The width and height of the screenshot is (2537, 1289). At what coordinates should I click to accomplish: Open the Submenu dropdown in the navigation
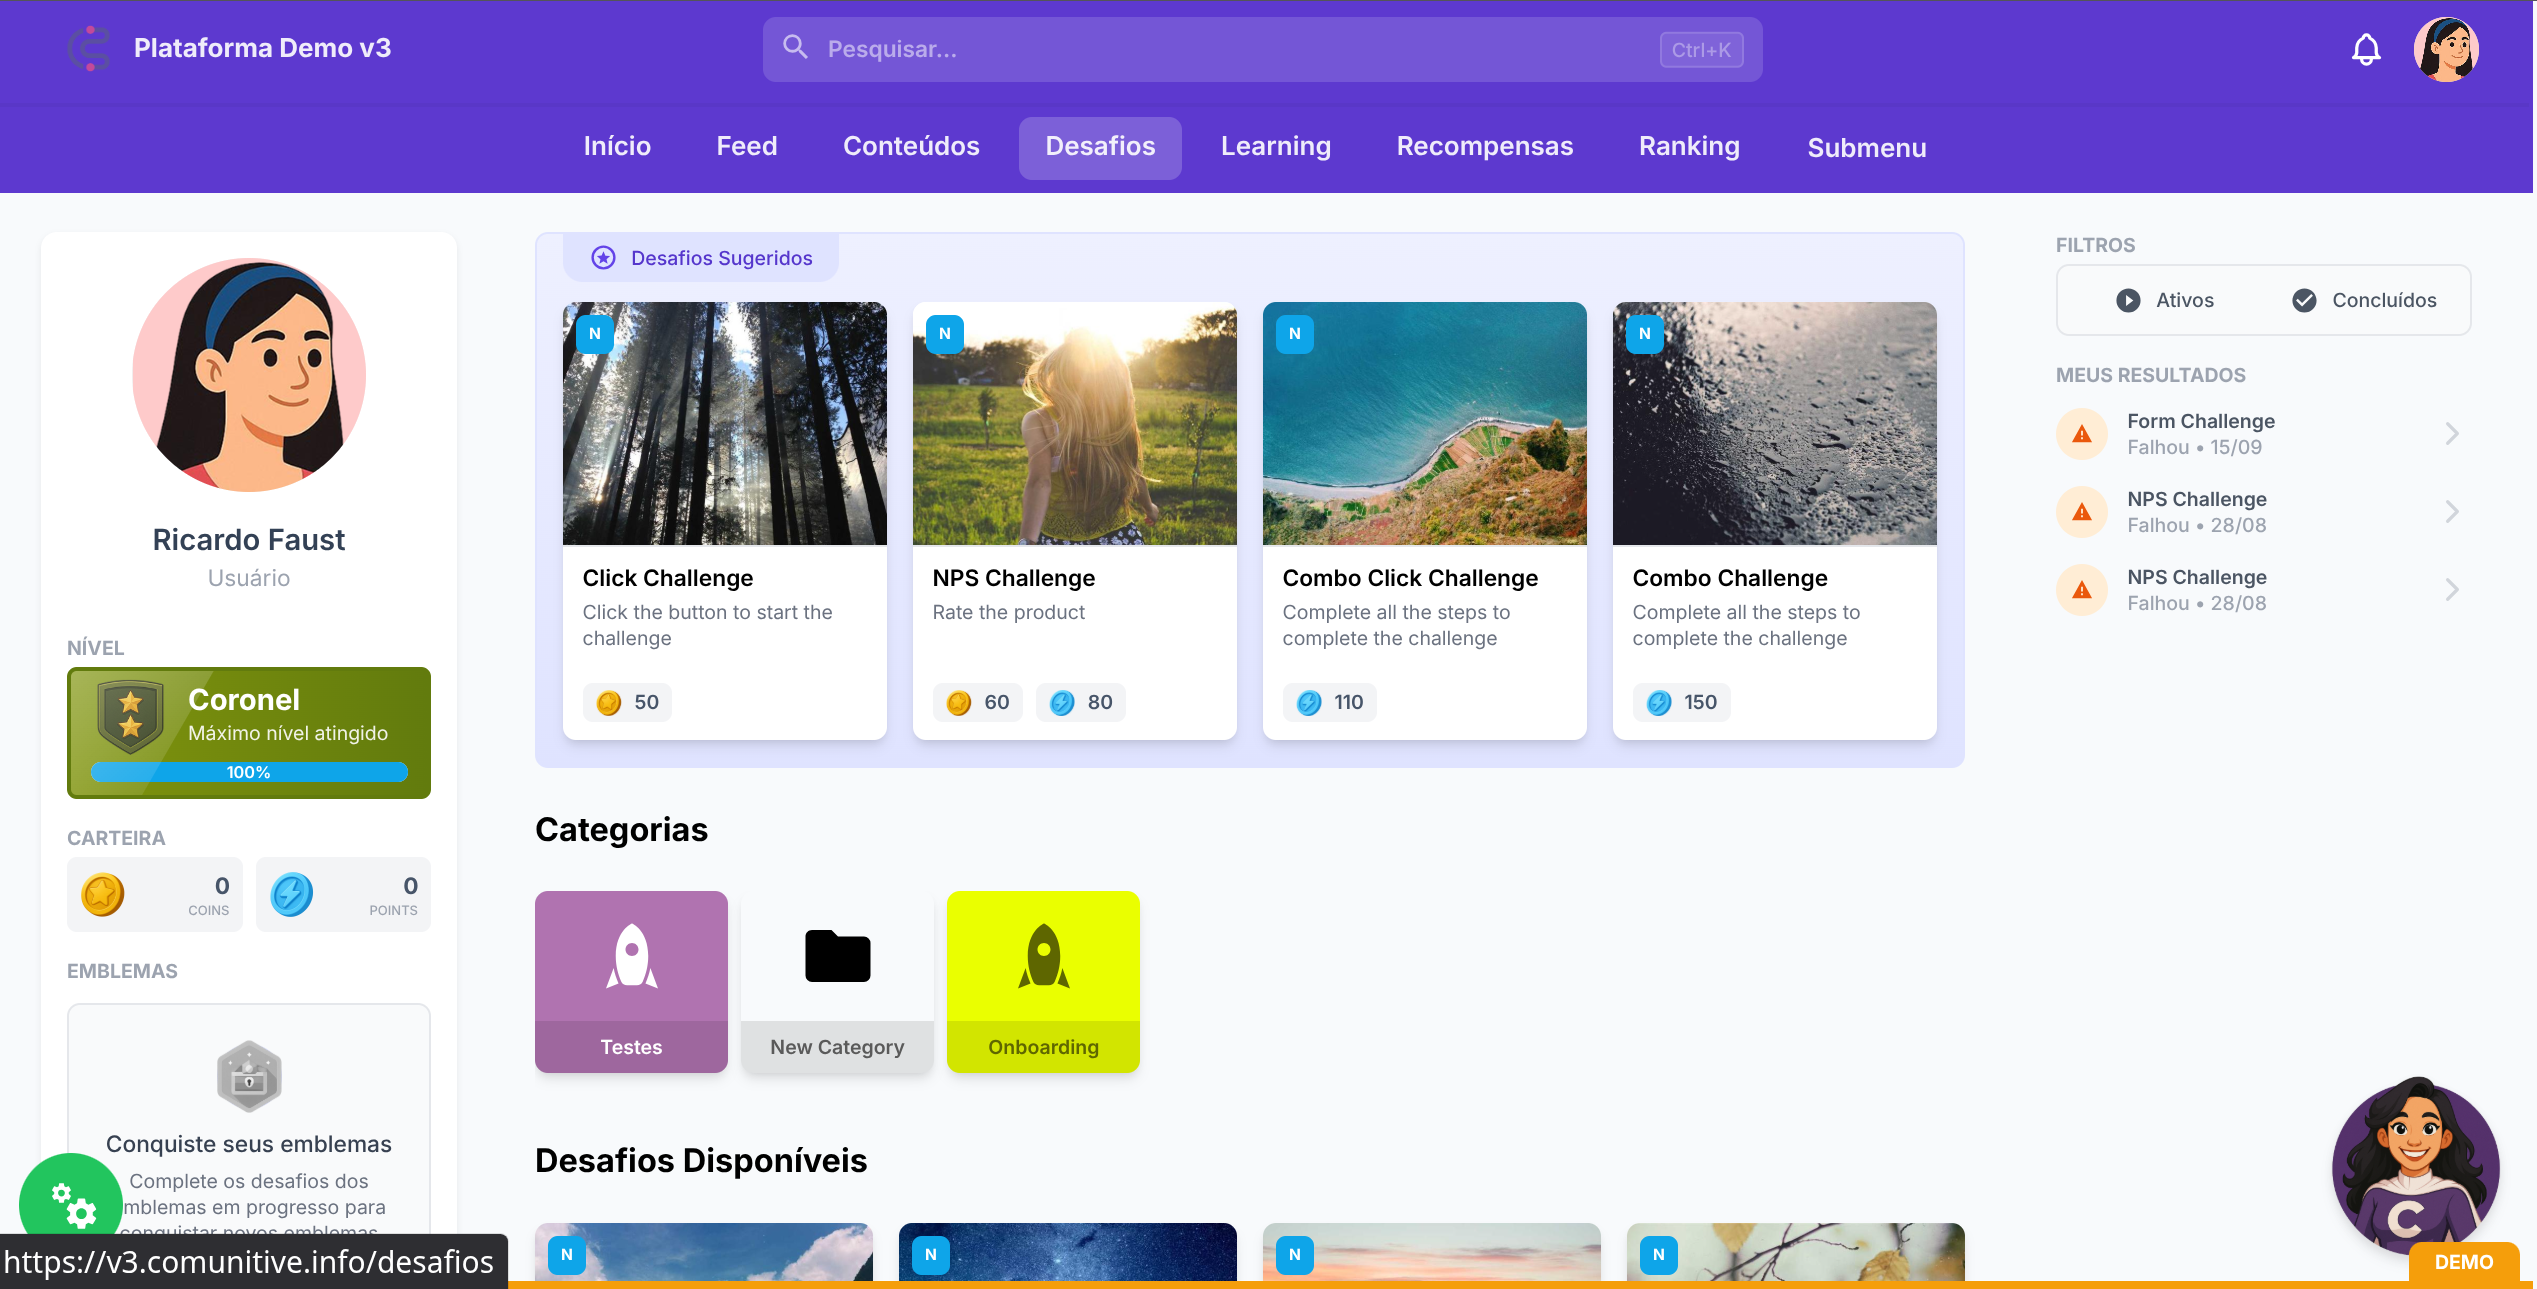tap(1866, 148)
